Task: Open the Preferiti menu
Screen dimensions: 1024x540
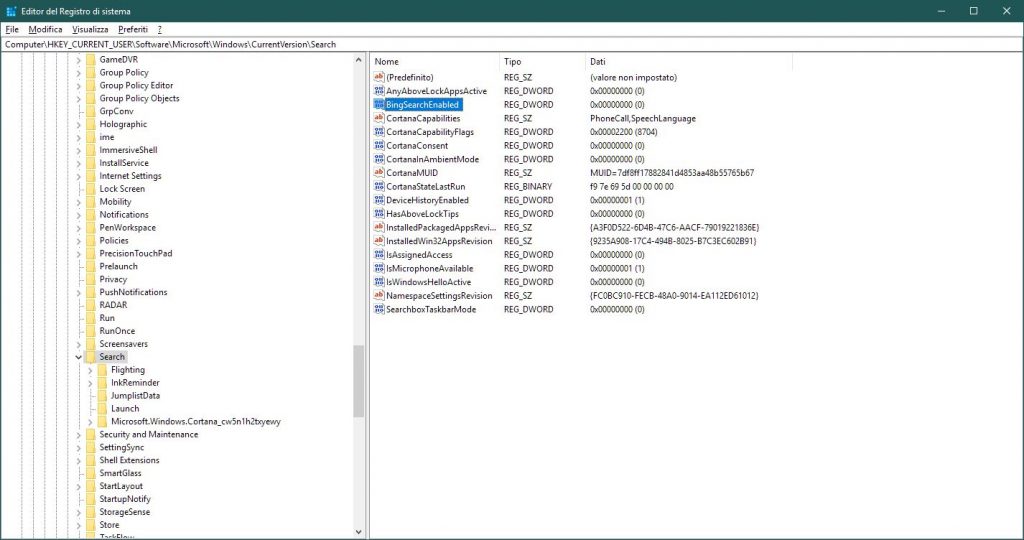Action: point(133,30)
